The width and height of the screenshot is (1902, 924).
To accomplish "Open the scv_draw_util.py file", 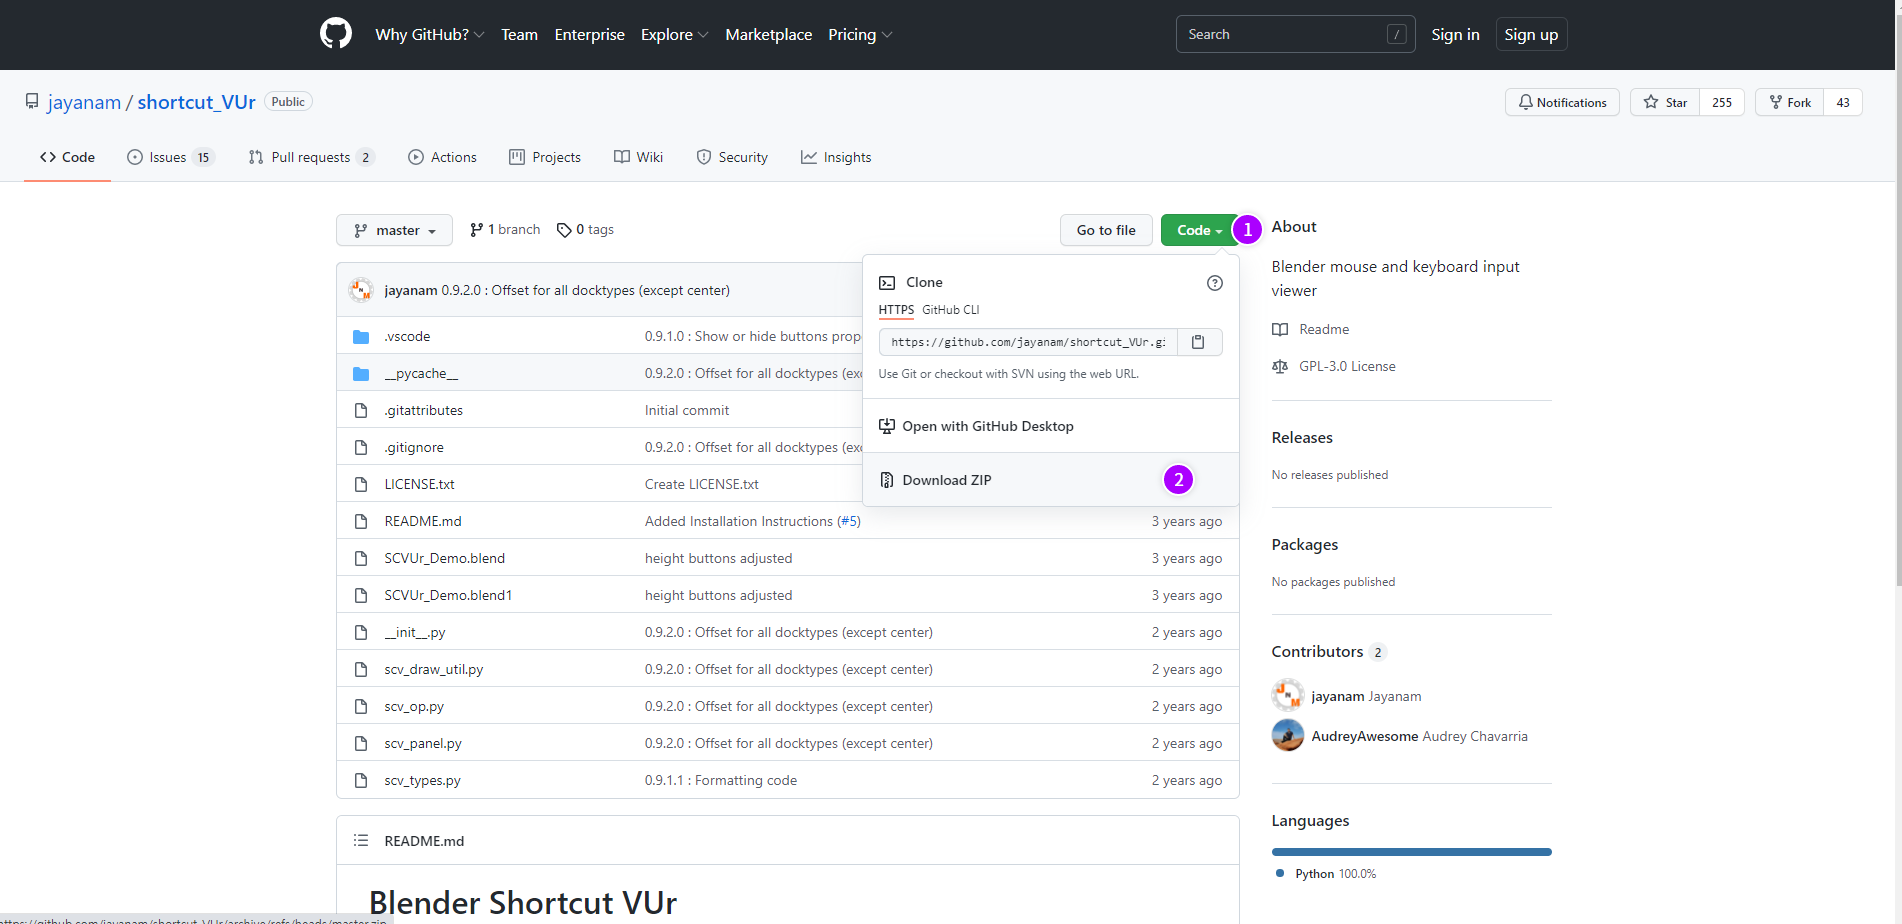I will 434,669.
